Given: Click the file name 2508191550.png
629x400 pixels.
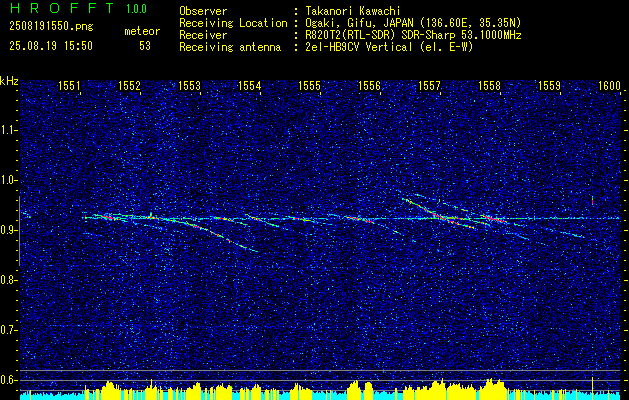Looking at the screenshot, I should (x=51, y=27).
